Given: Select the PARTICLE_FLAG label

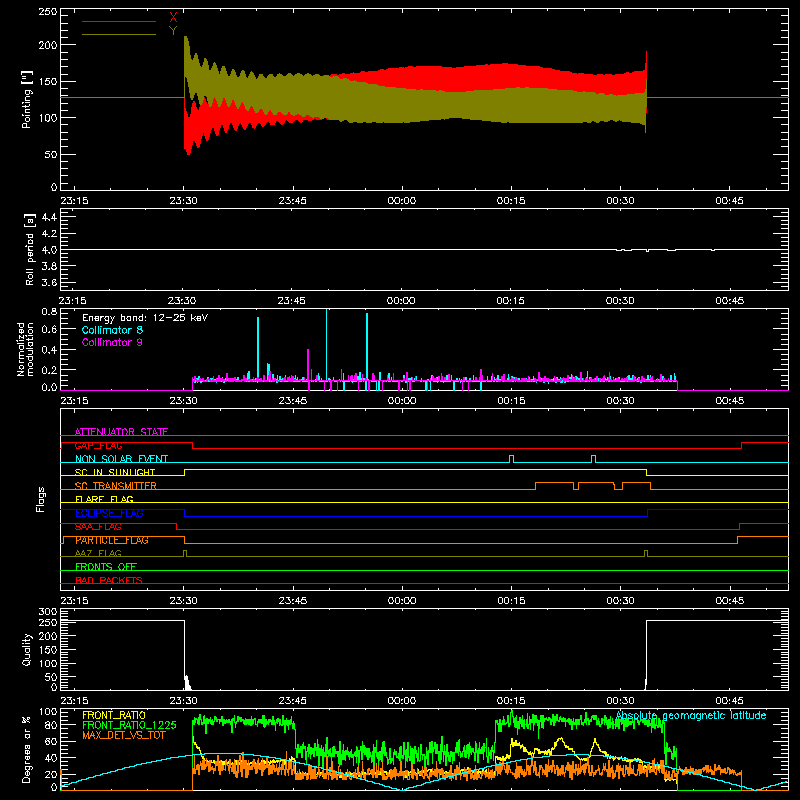Looking at the screenshot, I should tap(112, 540).
